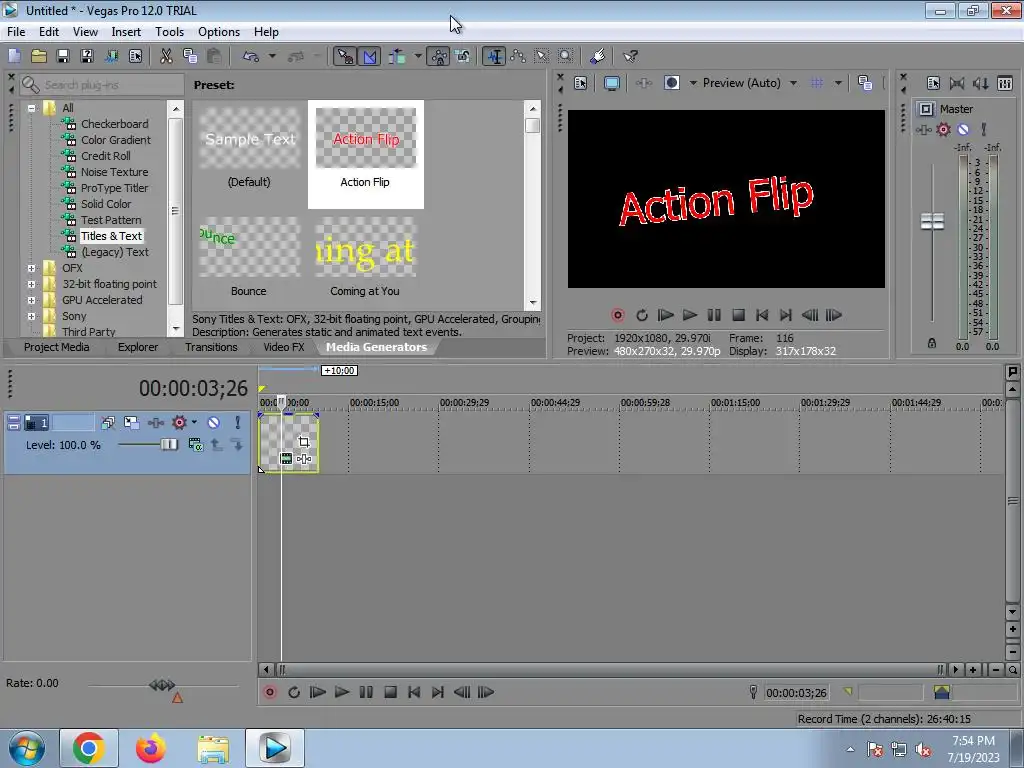Click Copy Snapshot to Clipboard icon

[x=865, y=83]
